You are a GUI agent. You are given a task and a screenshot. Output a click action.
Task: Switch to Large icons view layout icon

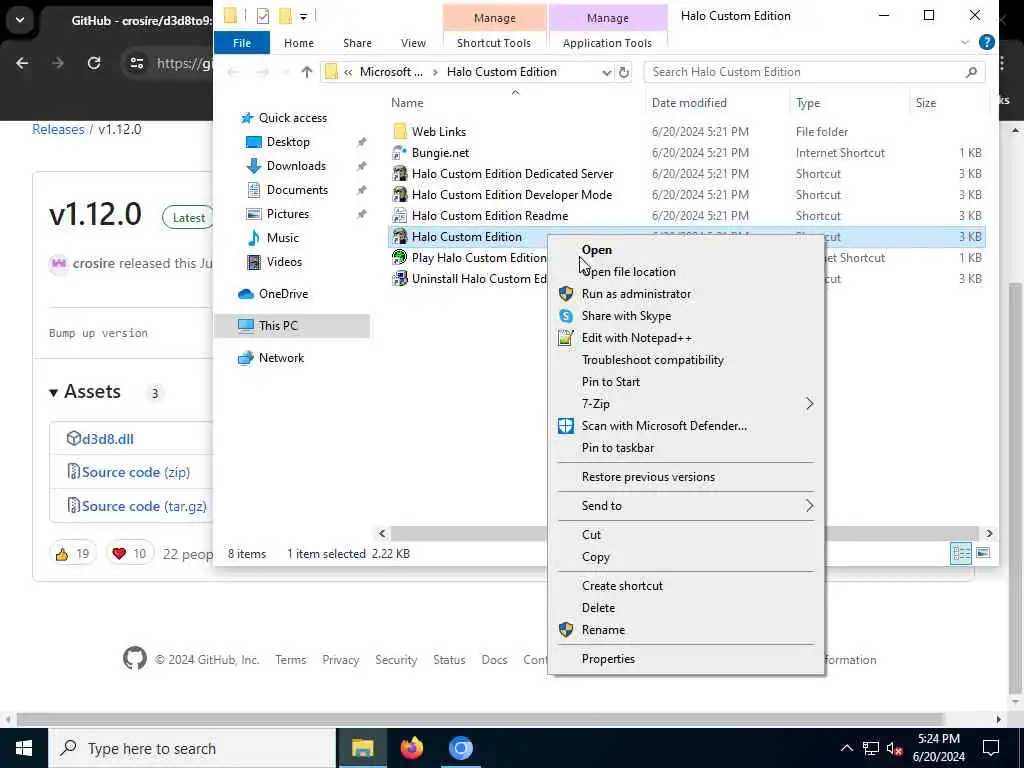(982, 553)
